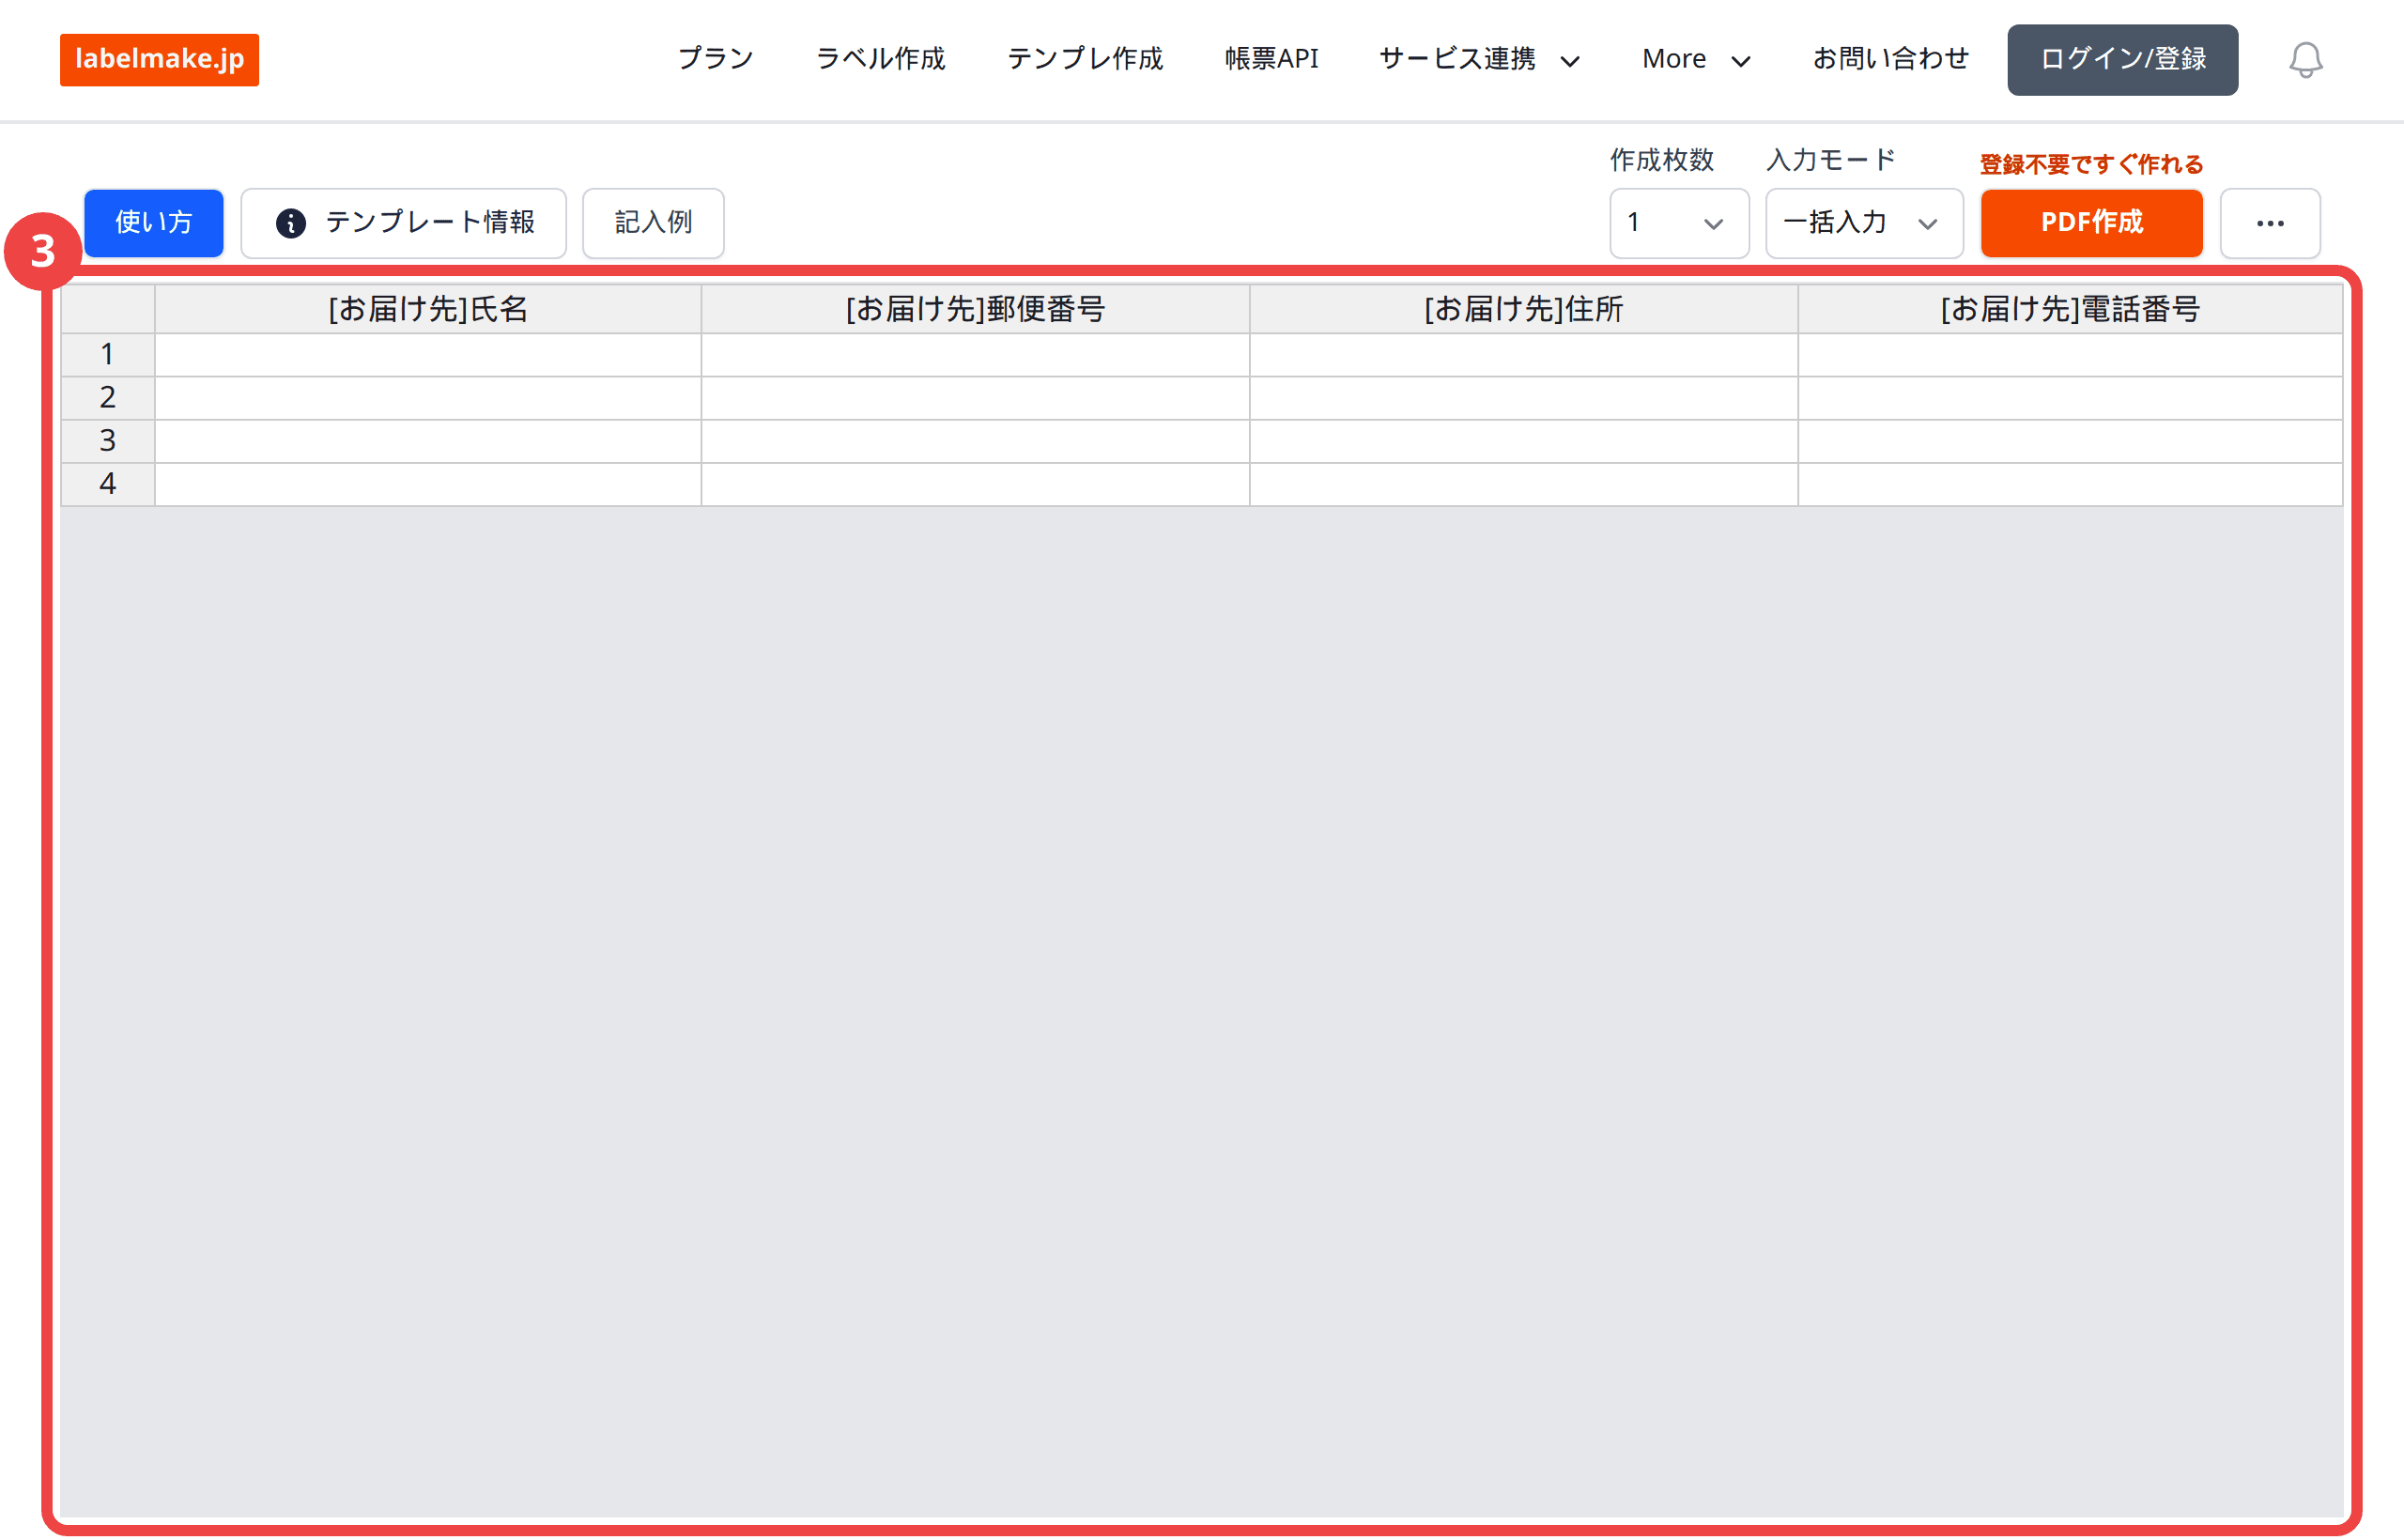Click the labelmake.jp logo
The width and height of the screenshot is (2404, 1540).
pos(159,59)
